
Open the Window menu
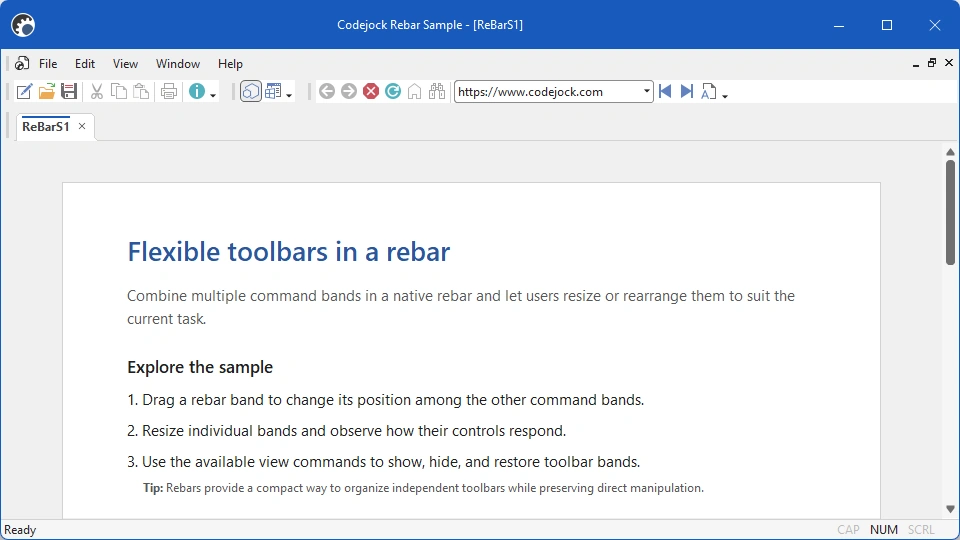point(178,64)
